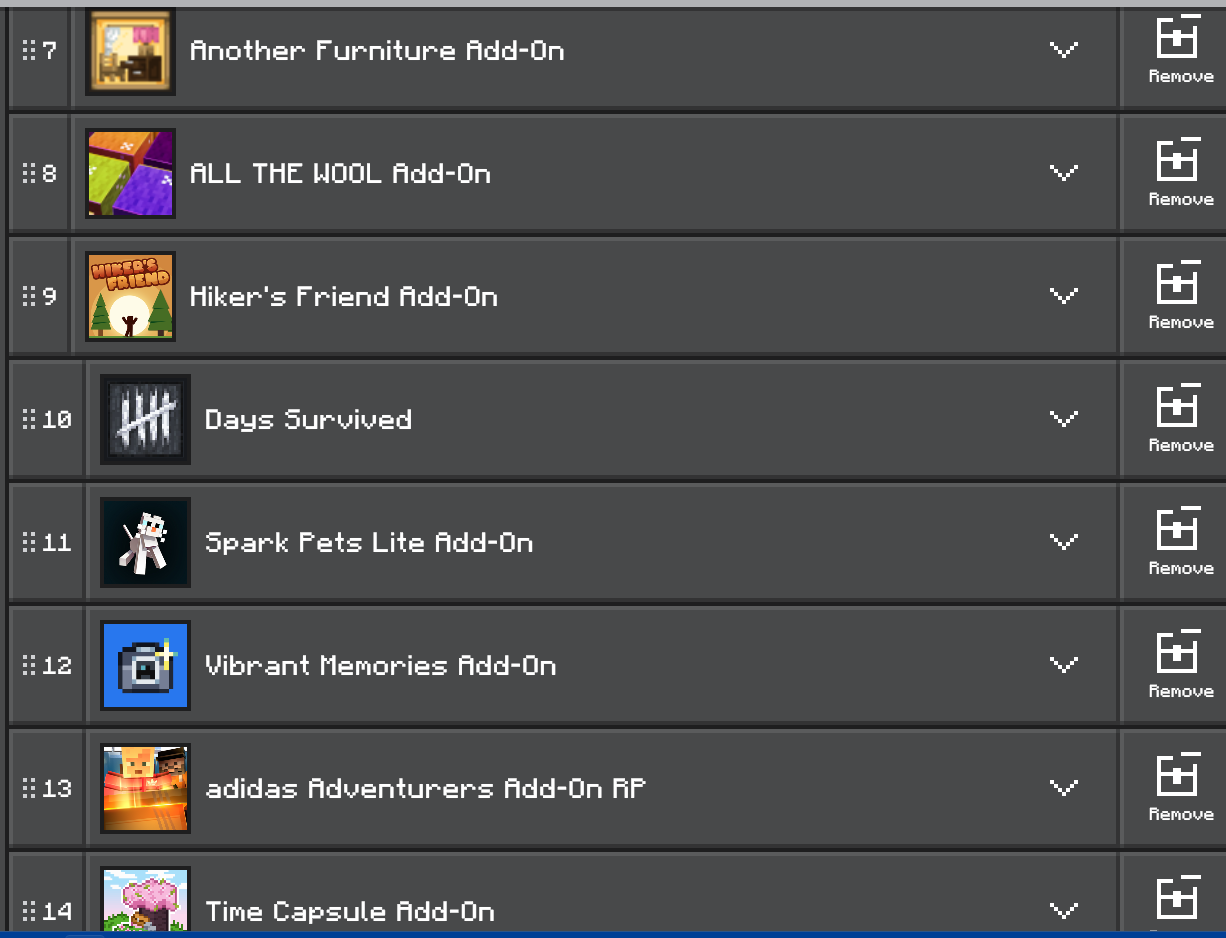Remove the Days Survived pack

pyautogui.click(x=1179, y=421)
